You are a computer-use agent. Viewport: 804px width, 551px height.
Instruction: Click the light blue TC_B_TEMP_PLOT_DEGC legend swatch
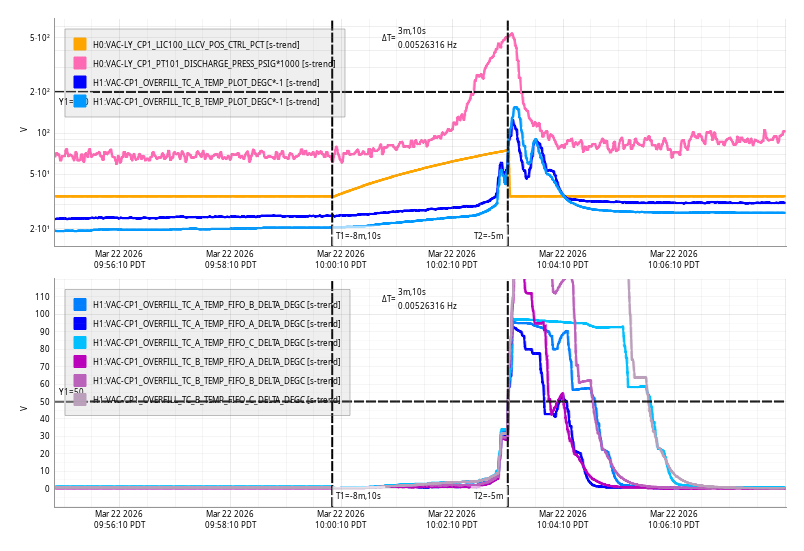[80, 101]
